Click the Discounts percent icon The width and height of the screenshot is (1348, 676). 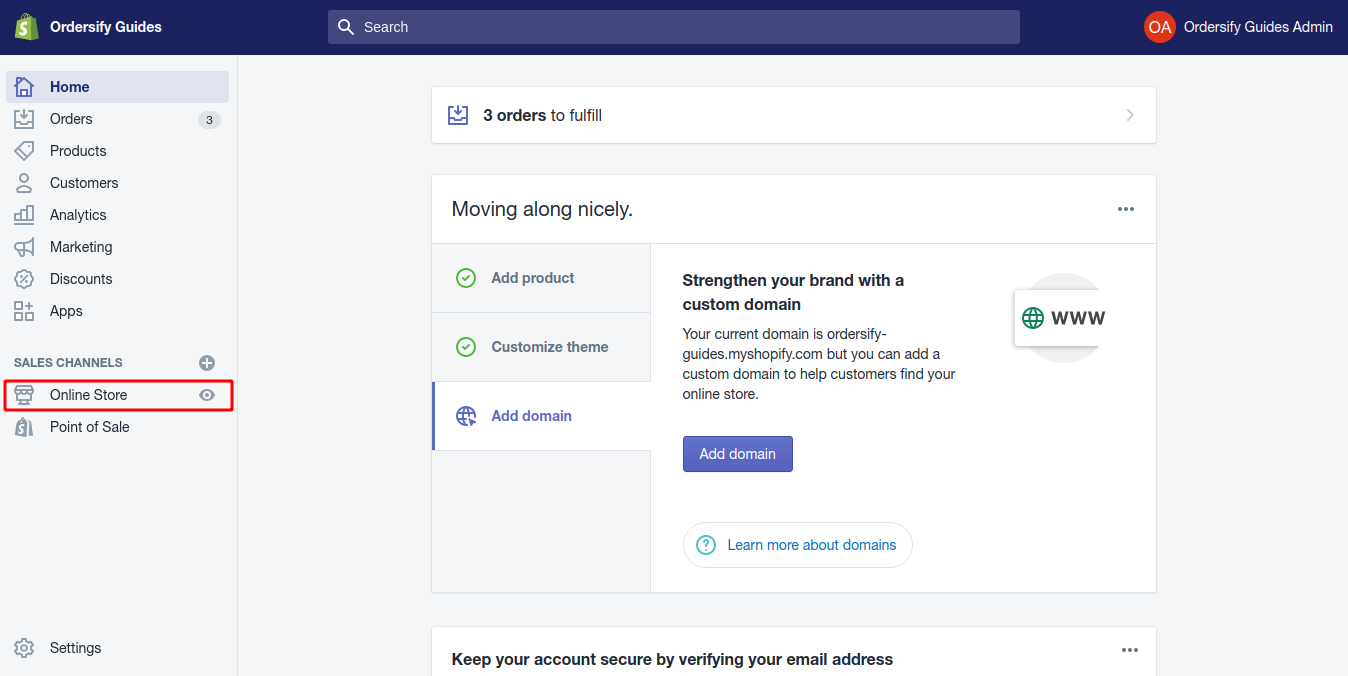(24, 279)
